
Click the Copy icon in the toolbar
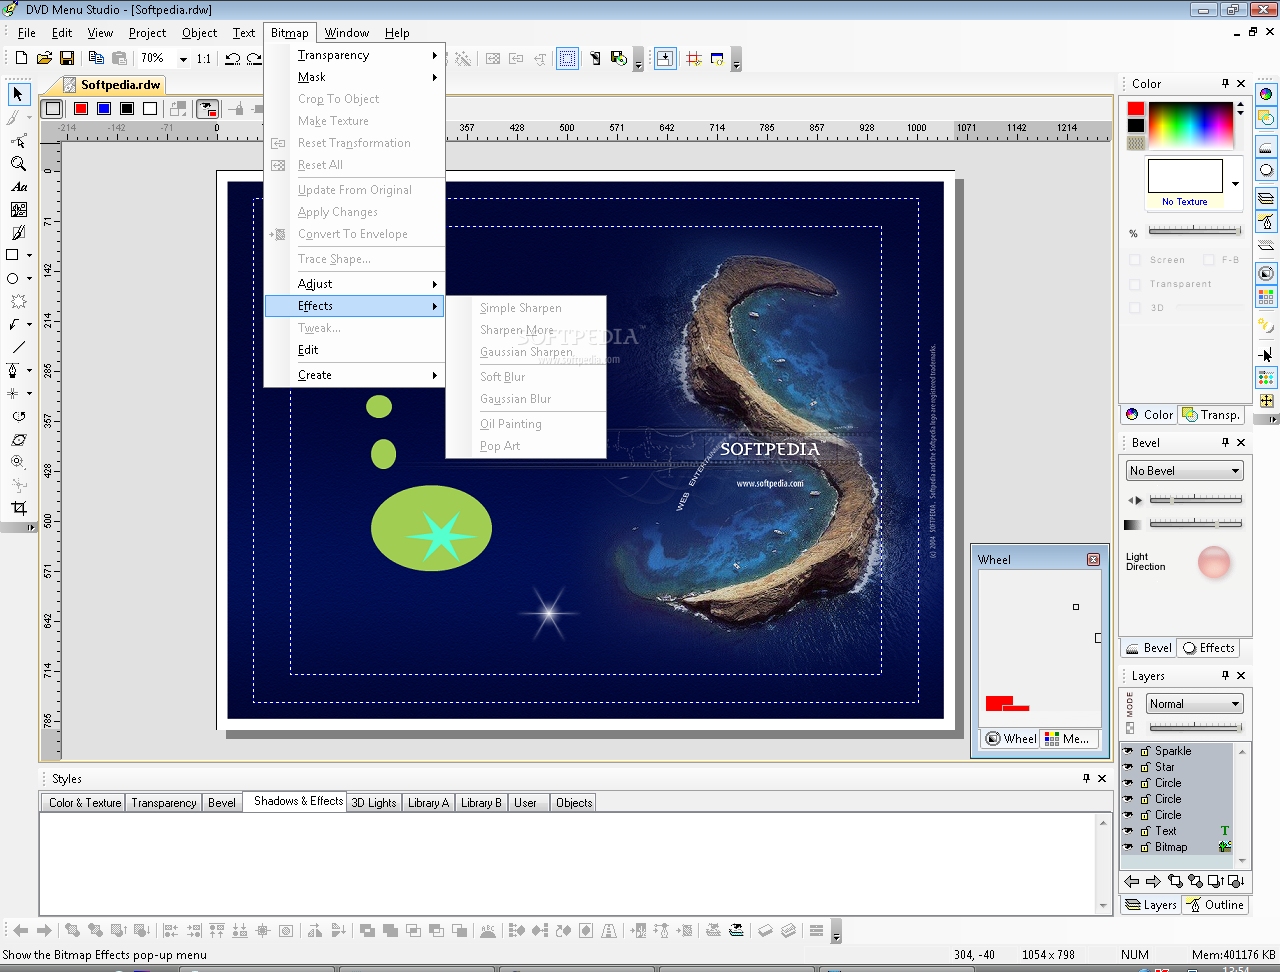click(x=96, y=58)
